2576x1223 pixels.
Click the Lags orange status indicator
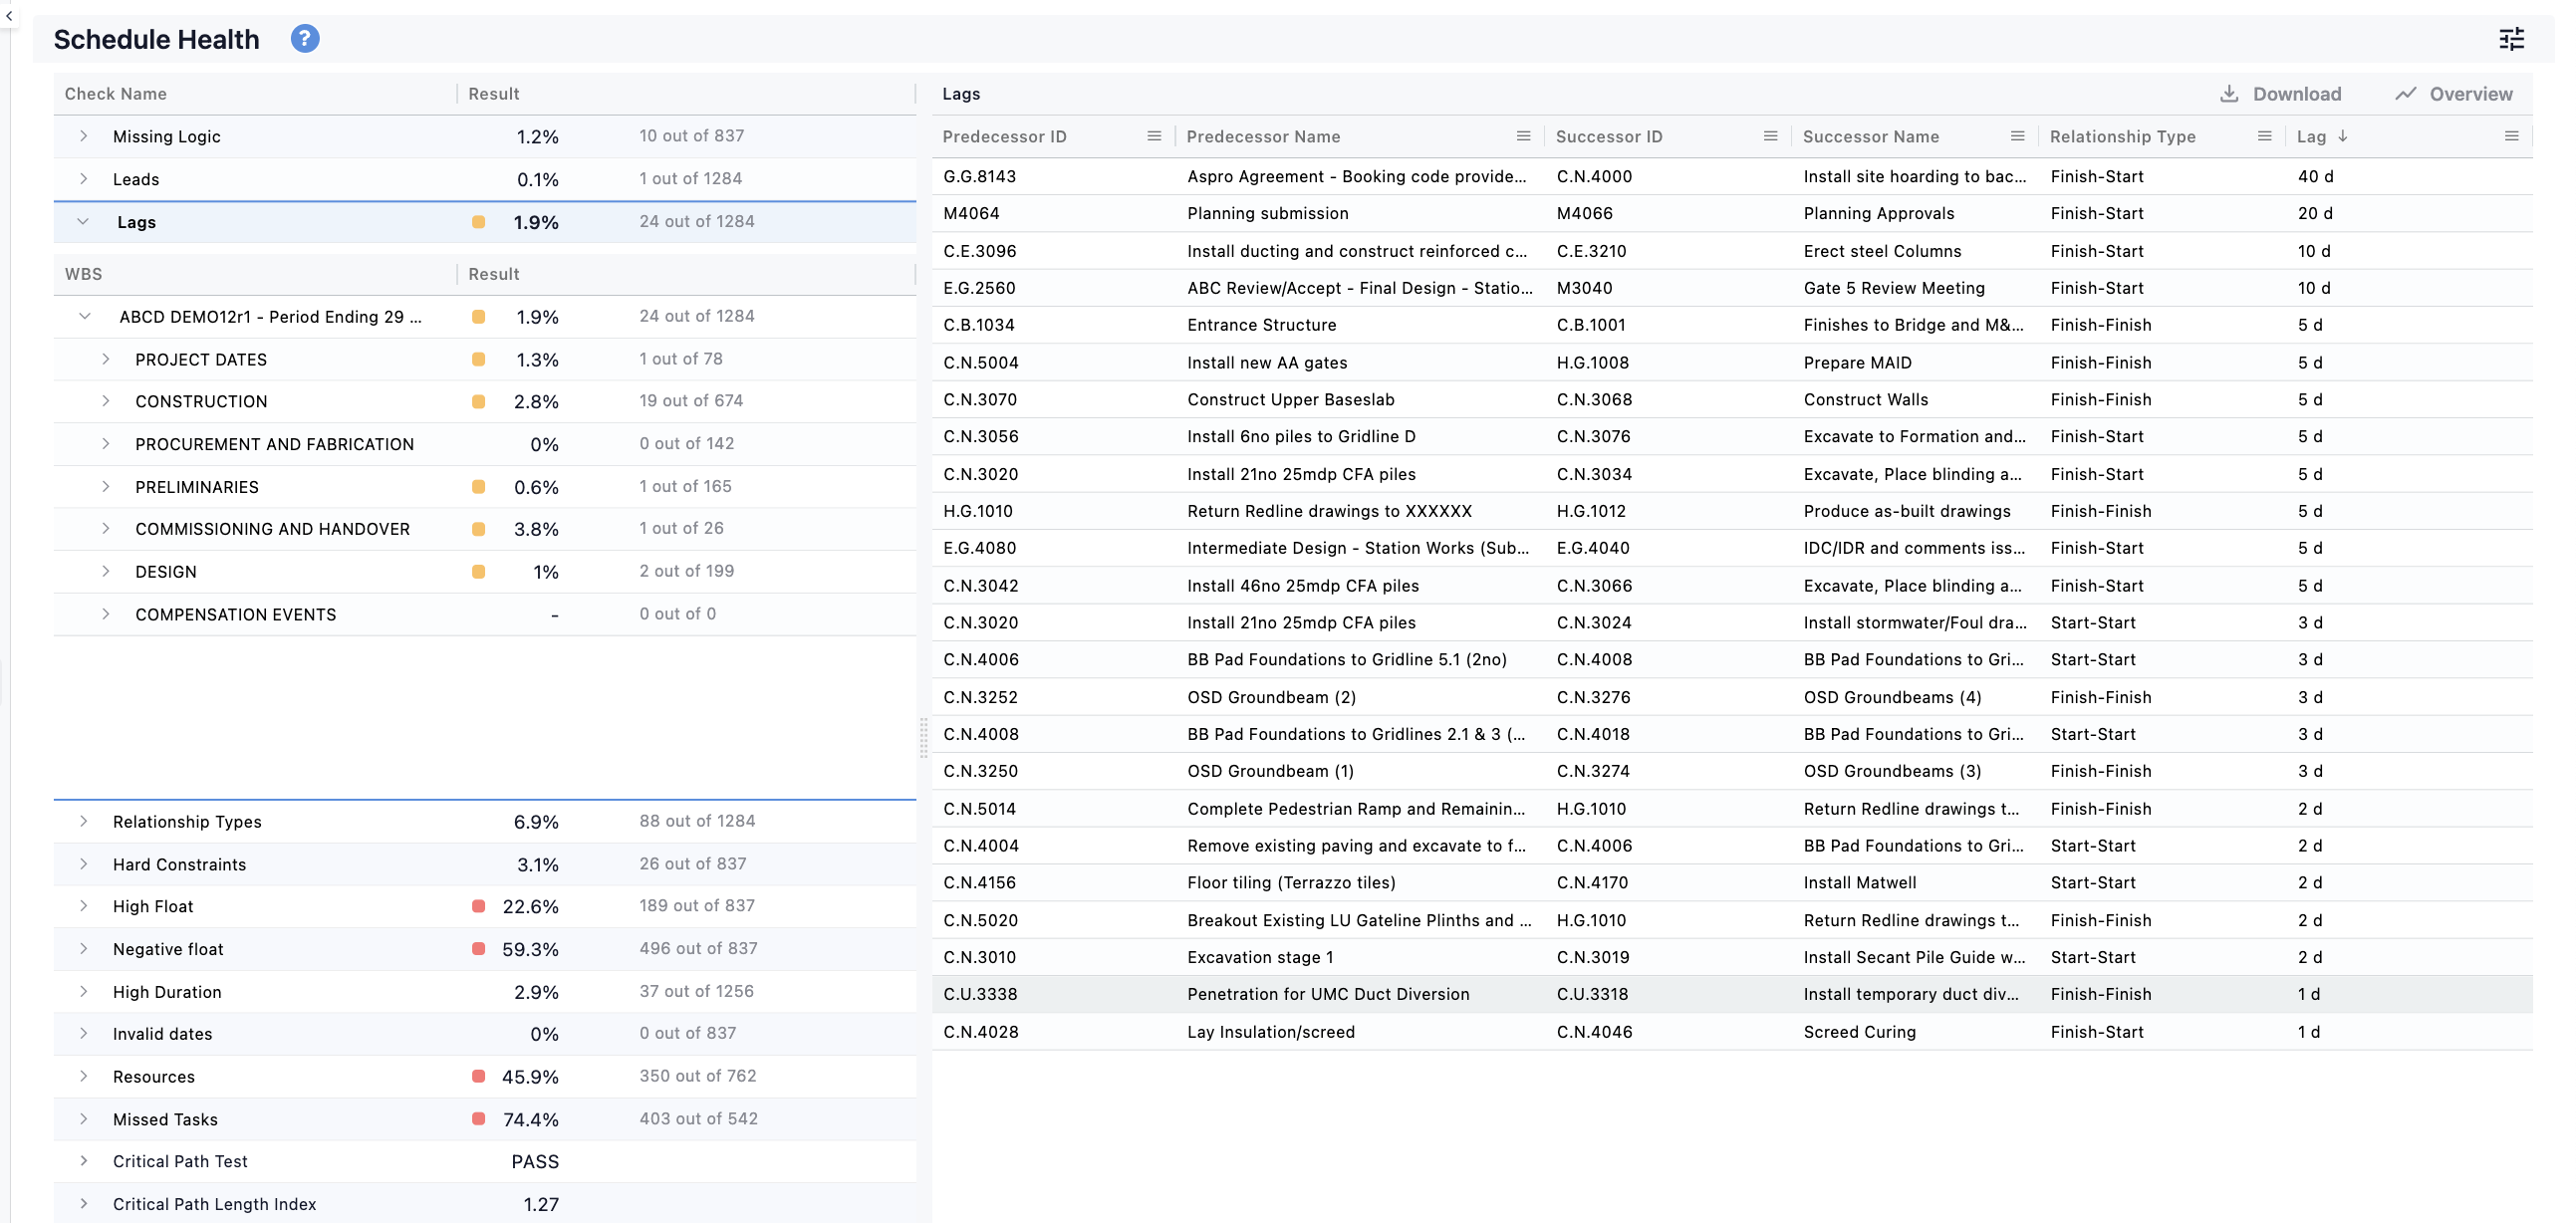[479, 222]
